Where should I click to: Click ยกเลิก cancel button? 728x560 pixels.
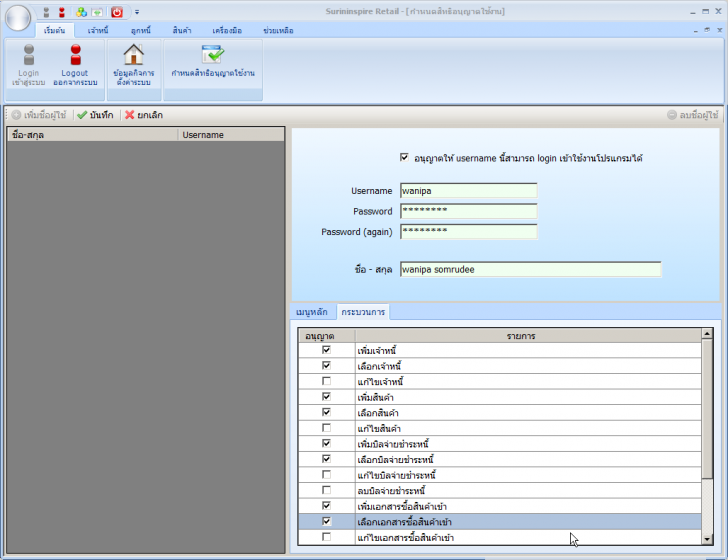coord(144,115)
